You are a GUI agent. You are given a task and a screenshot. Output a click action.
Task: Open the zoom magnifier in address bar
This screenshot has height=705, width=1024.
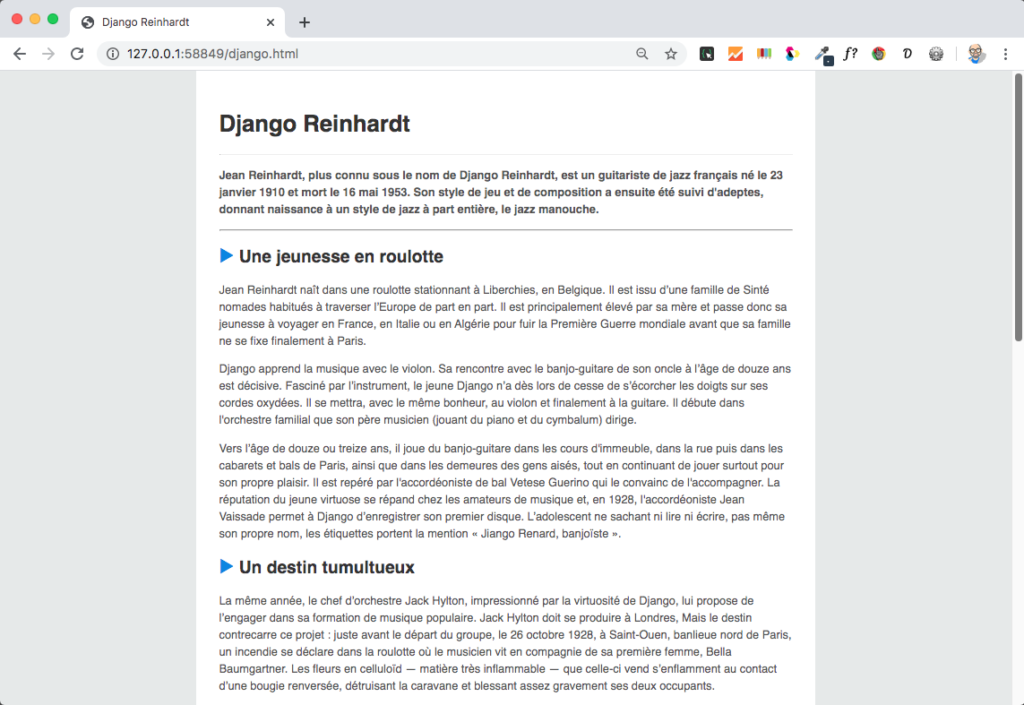point(642,54)
